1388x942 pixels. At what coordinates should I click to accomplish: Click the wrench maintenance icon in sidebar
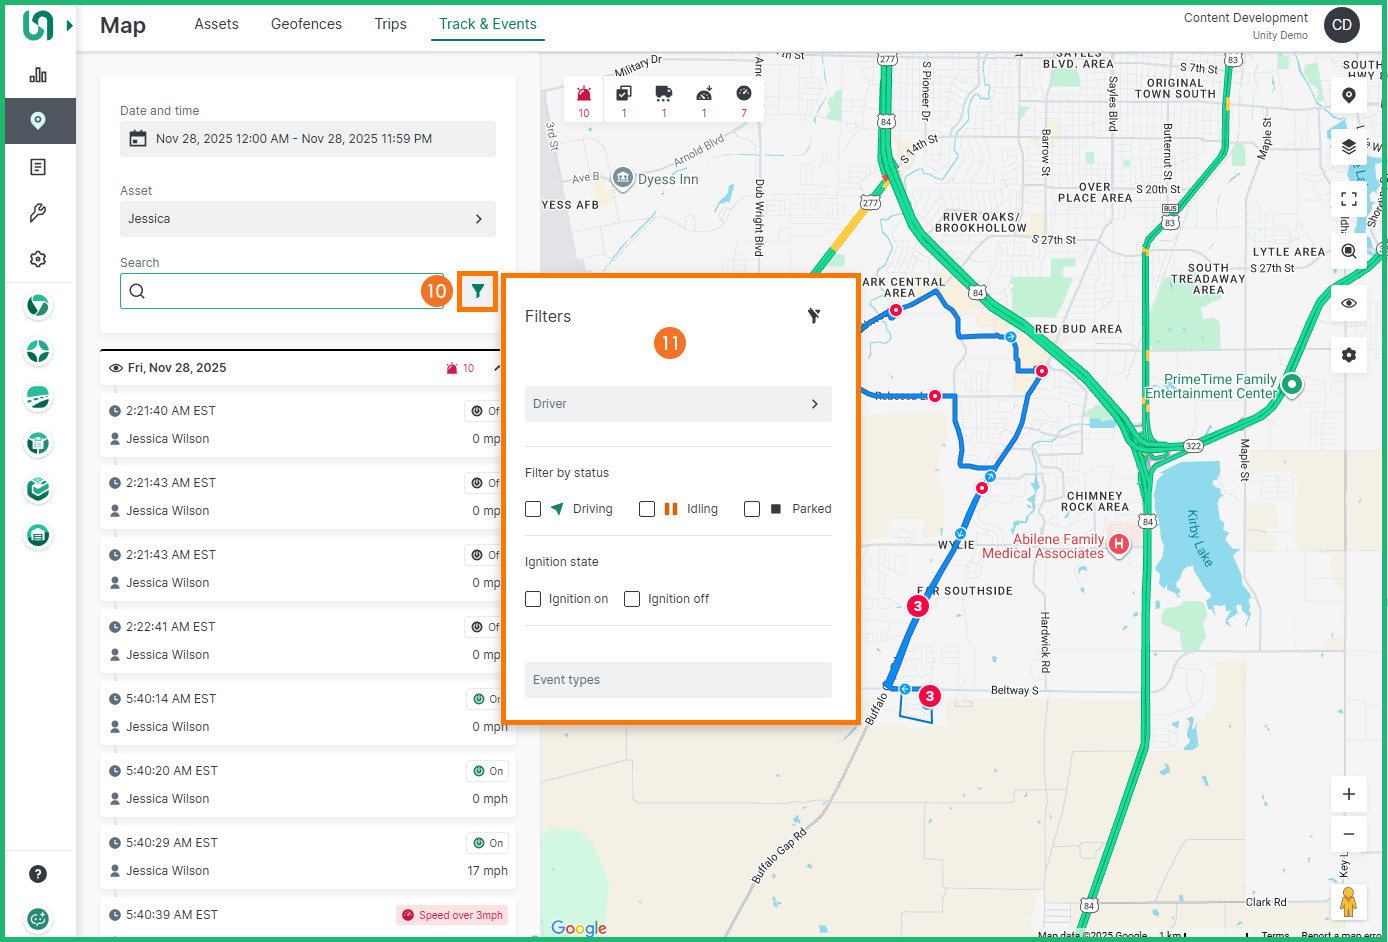coord(38,213)
